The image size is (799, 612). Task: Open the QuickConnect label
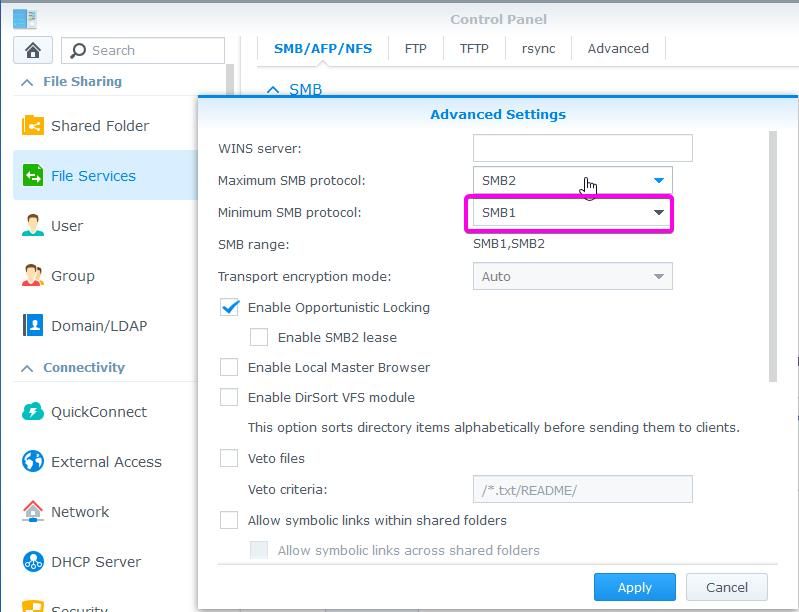pyautogui.click(x=99, y=412)
